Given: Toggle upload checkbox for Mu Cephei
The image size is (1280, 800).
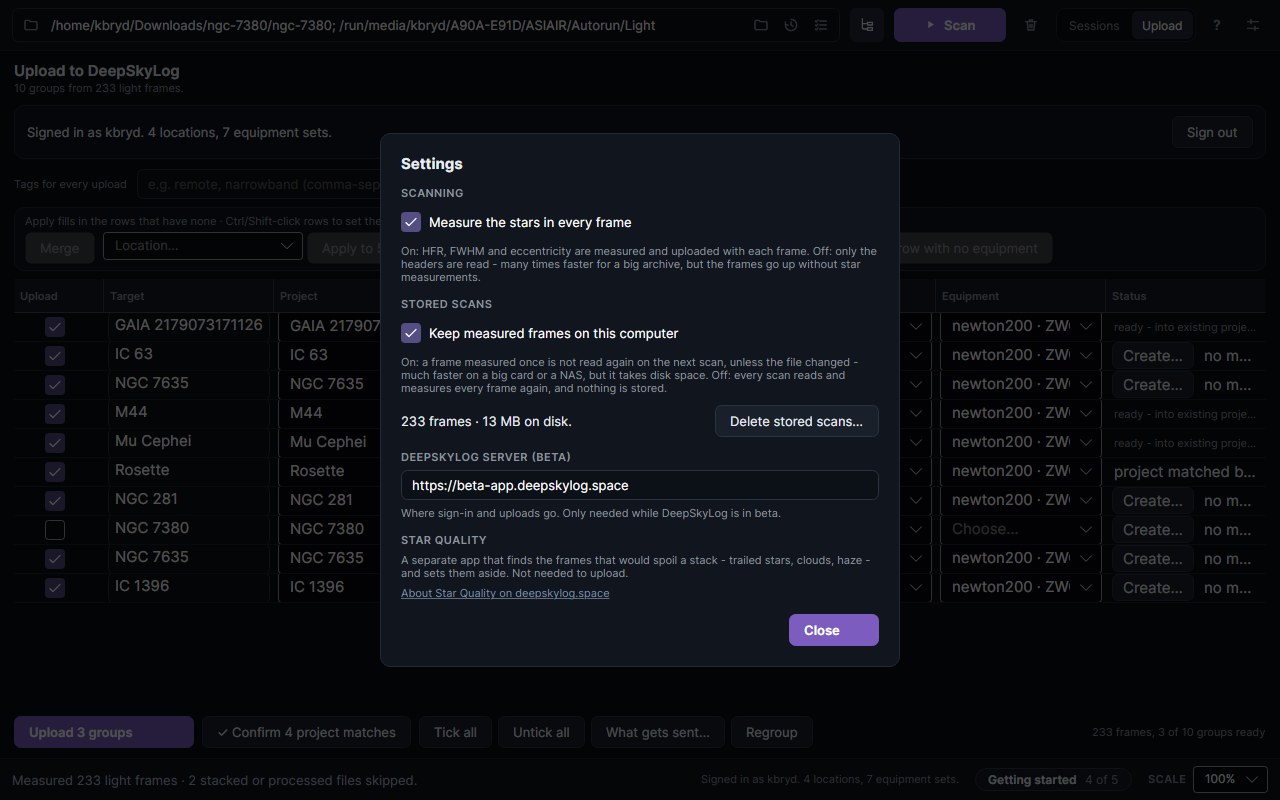Looking at the screenshot, I should click(x=55, y=442).
